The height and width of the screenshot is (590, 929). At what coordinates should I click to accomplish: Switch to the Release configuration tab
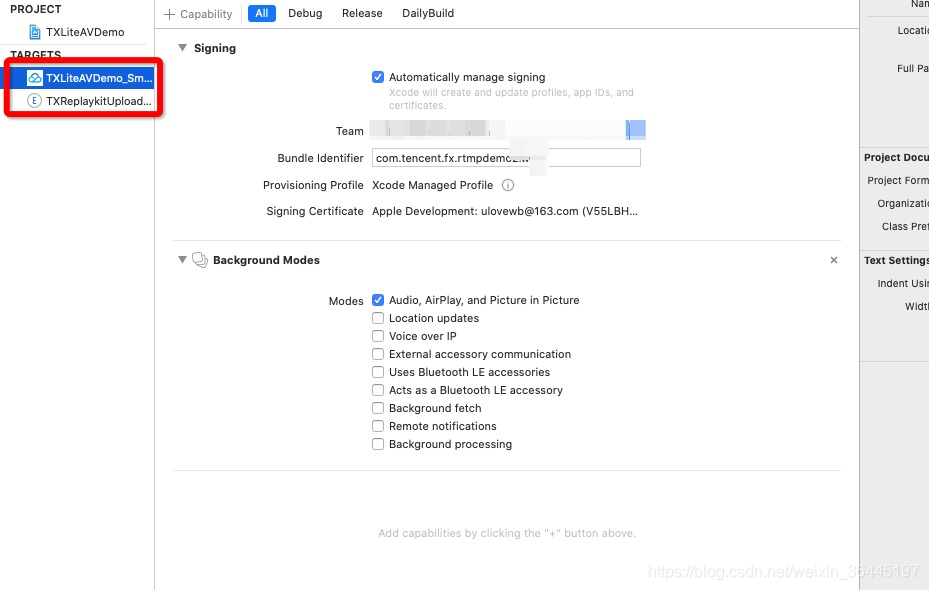click(x=362, y=13)
